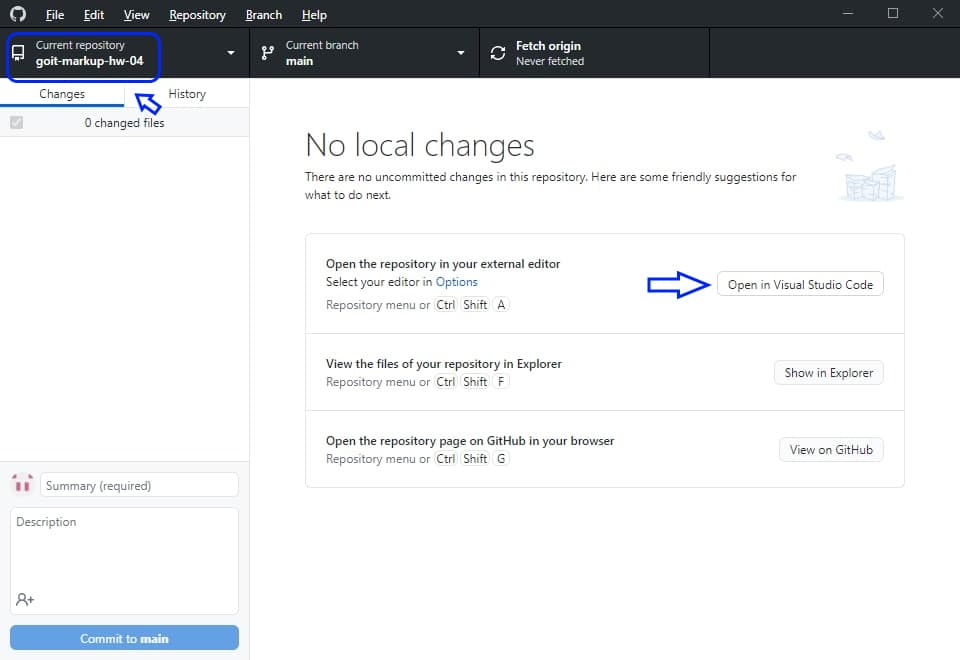Click the G key hint in GitHub shortcut
The width and height of the screenshot is (960, 660).
coord(501,459)
